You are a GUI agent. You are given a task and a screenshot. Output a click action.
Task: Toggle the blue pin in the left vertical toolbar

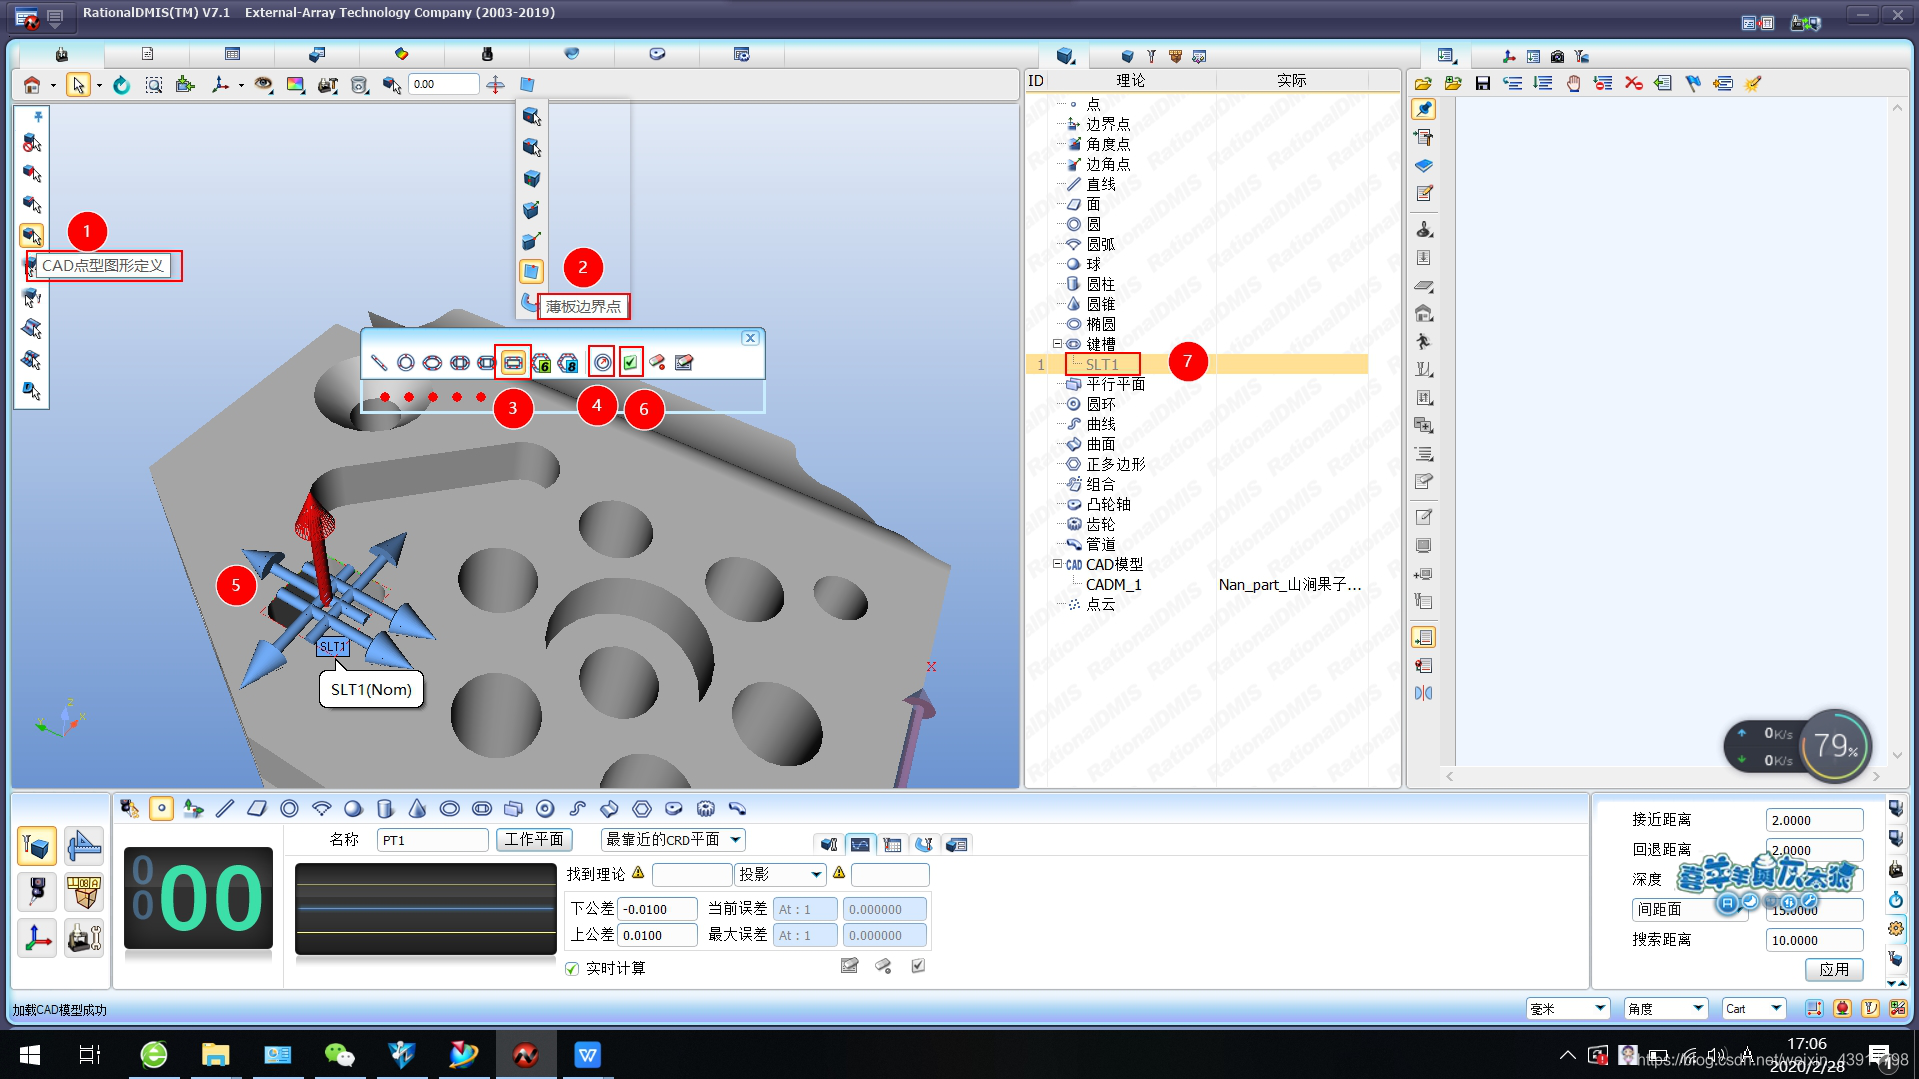pyautogui.click(x=38, y=116)
